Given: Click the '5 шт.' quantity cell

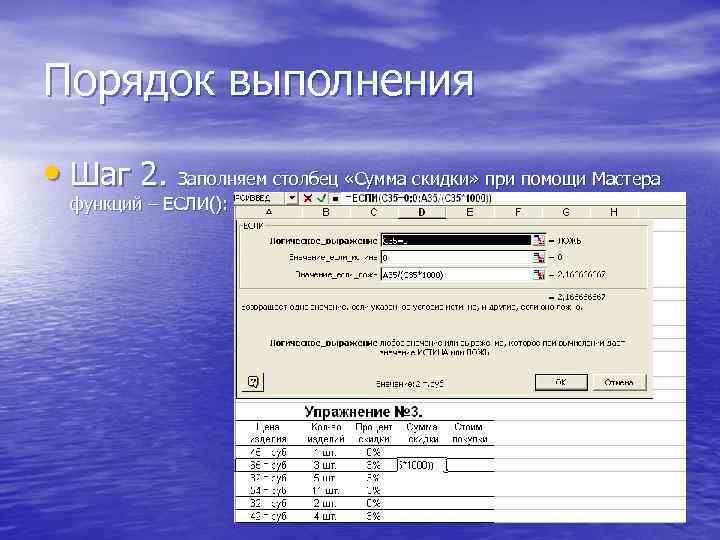Looking at the screenshot, I should (326, 478).
